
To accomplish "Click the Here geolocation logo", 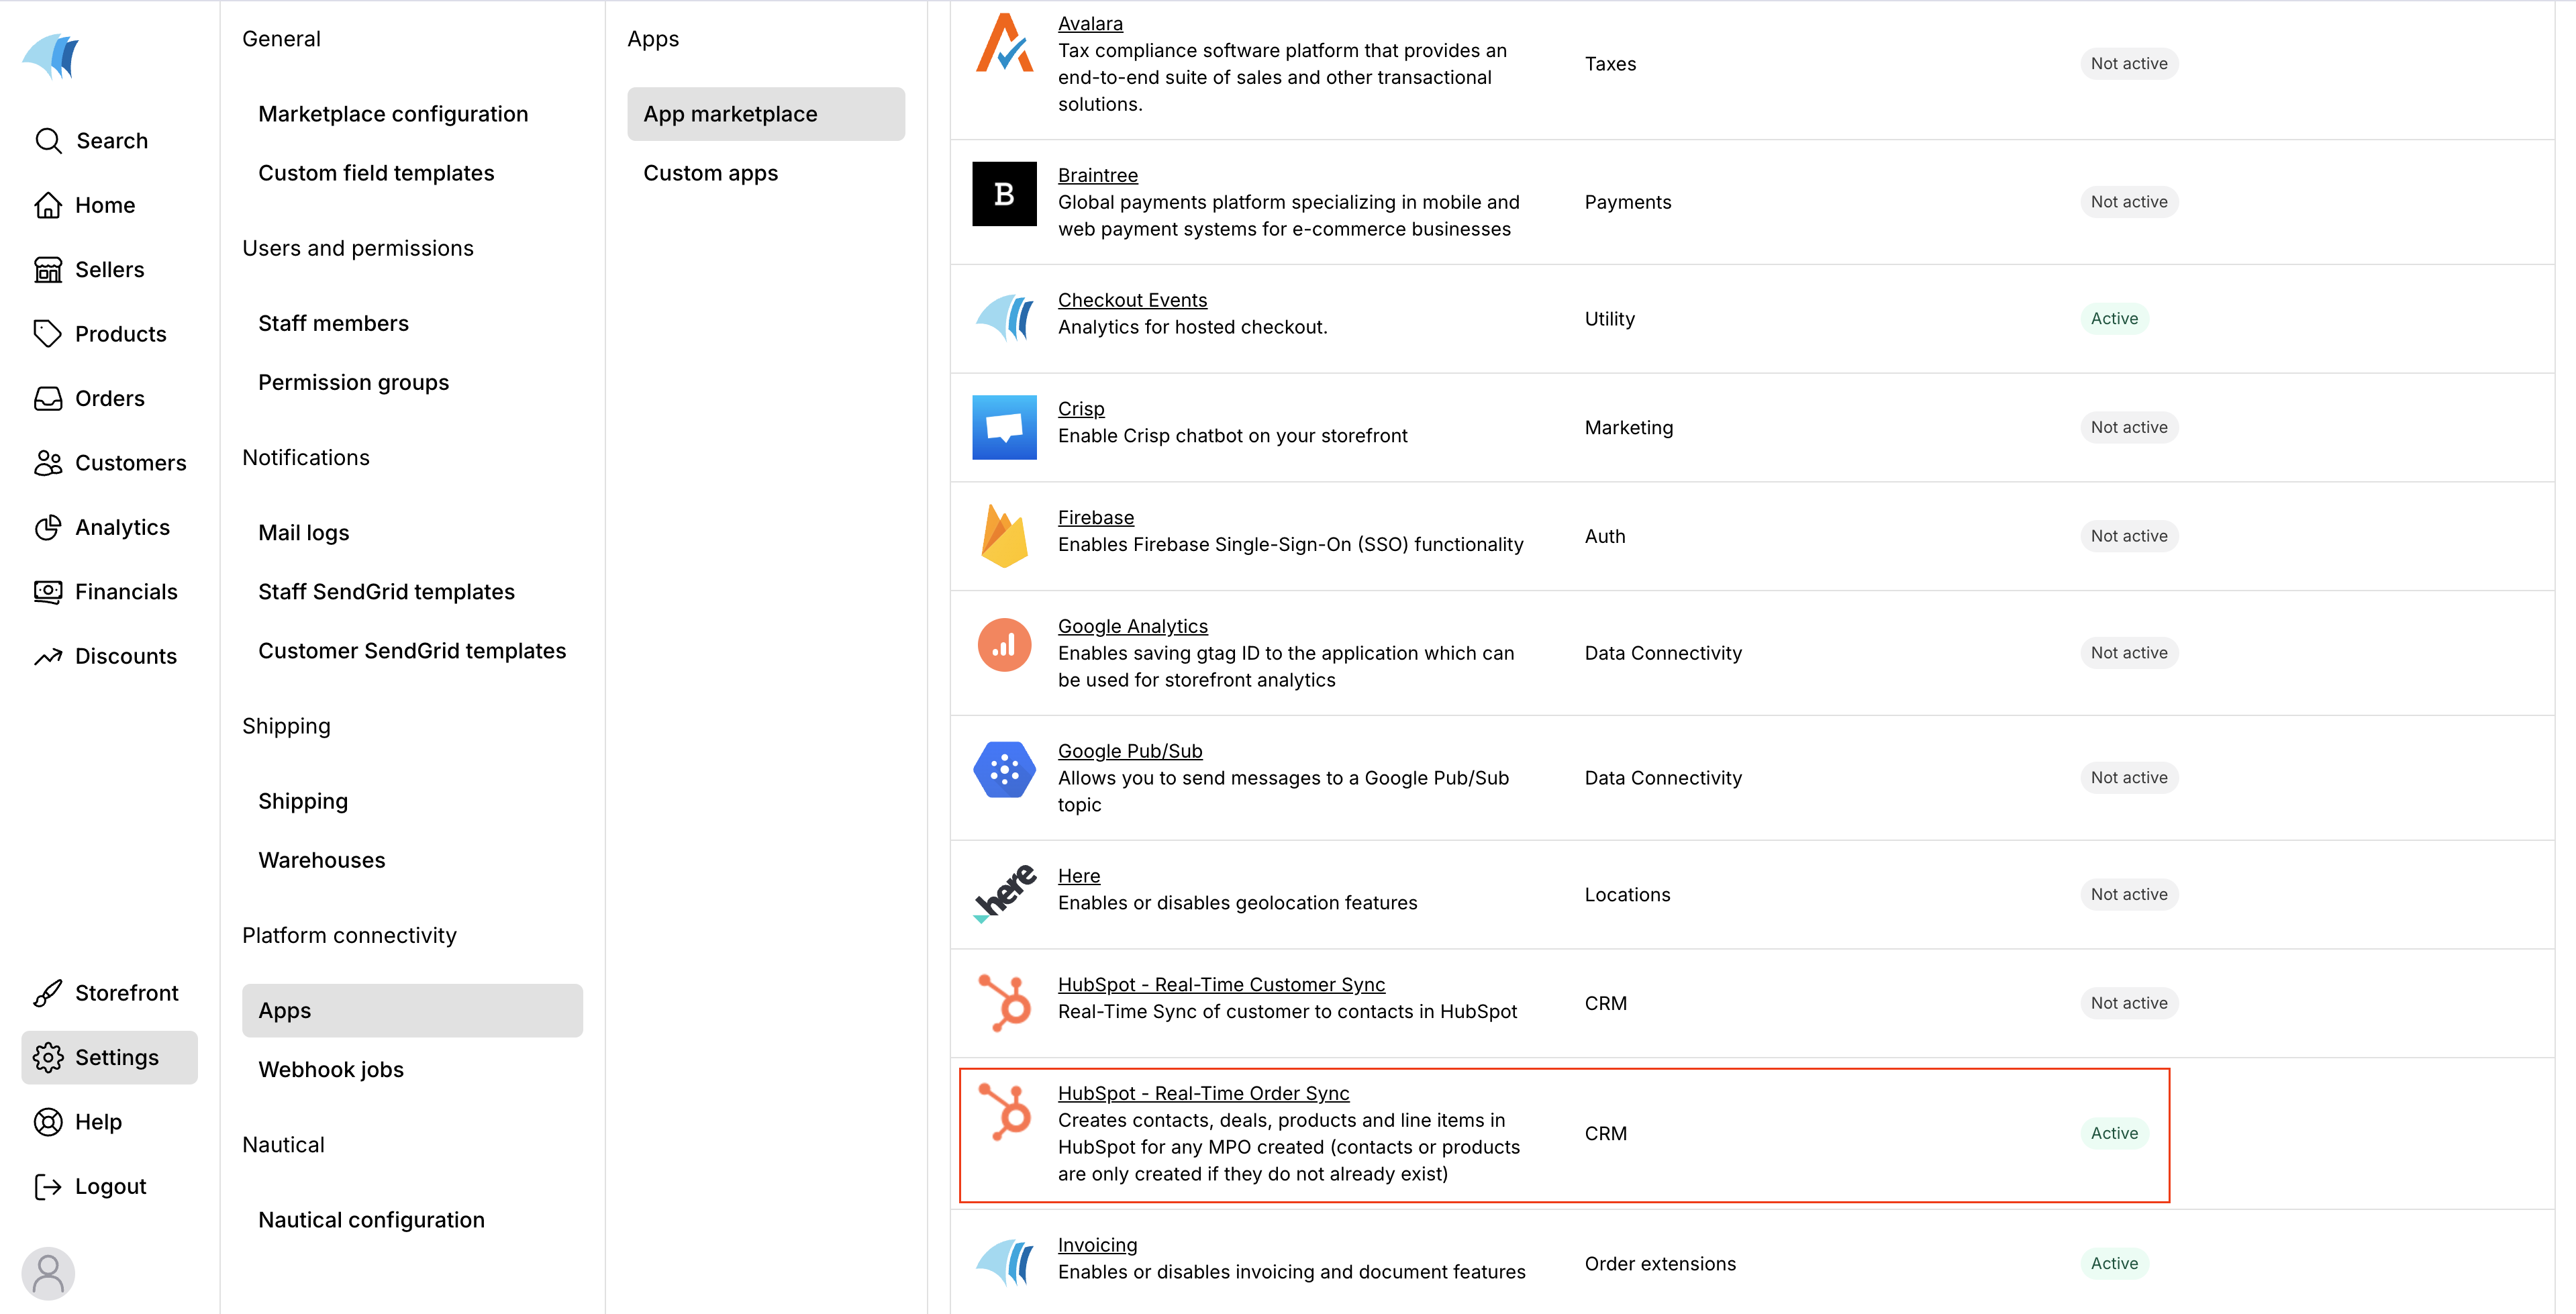I will pyautogui.click(x=1004, y=894).
